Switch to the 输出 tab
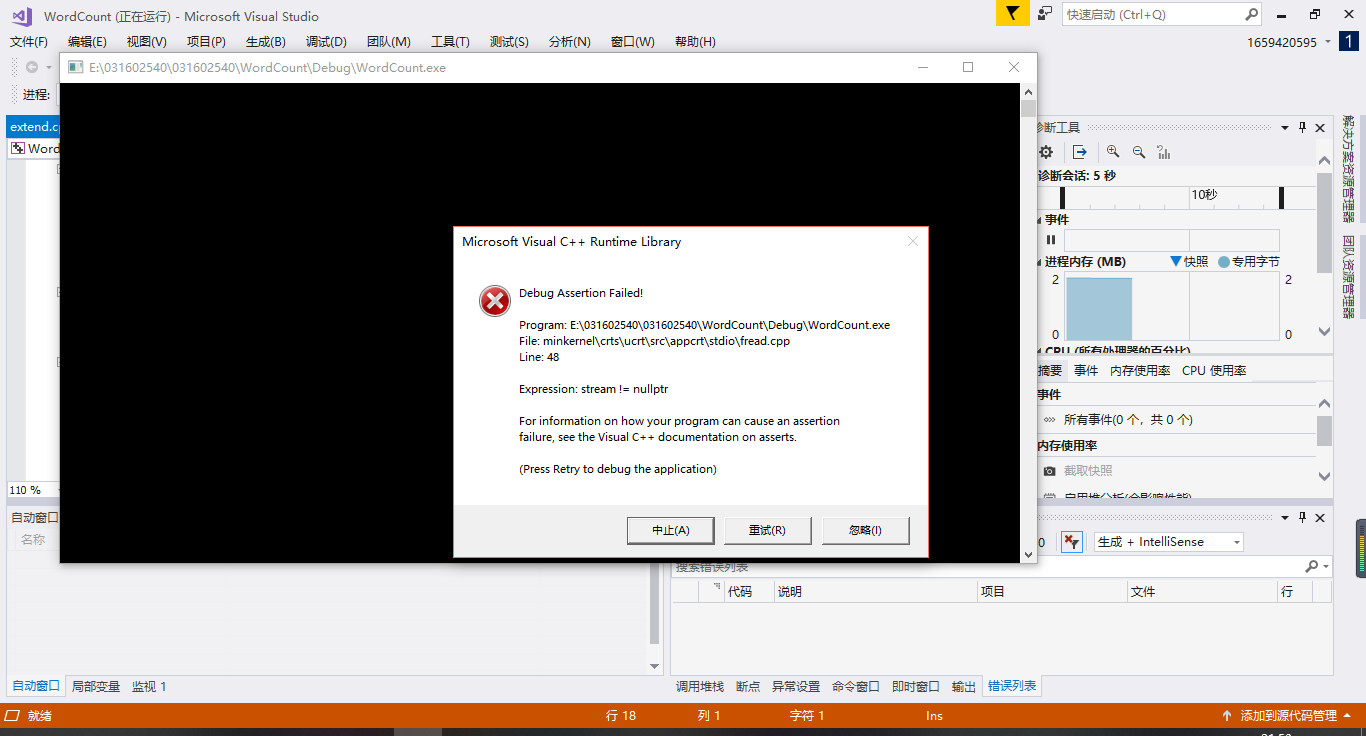1366x736 pixels. pos(964,686)
